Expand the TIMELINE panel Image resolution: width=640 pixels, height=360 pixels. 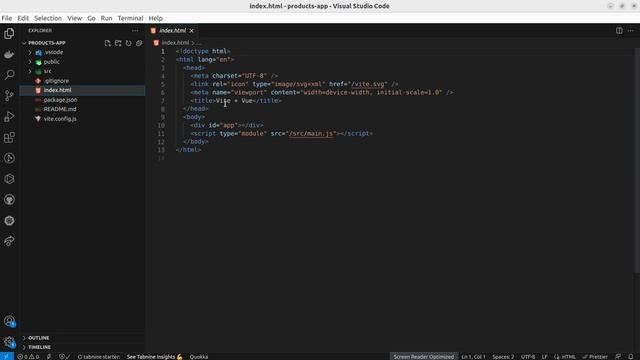pyautogui.click(x=39, y=347)
